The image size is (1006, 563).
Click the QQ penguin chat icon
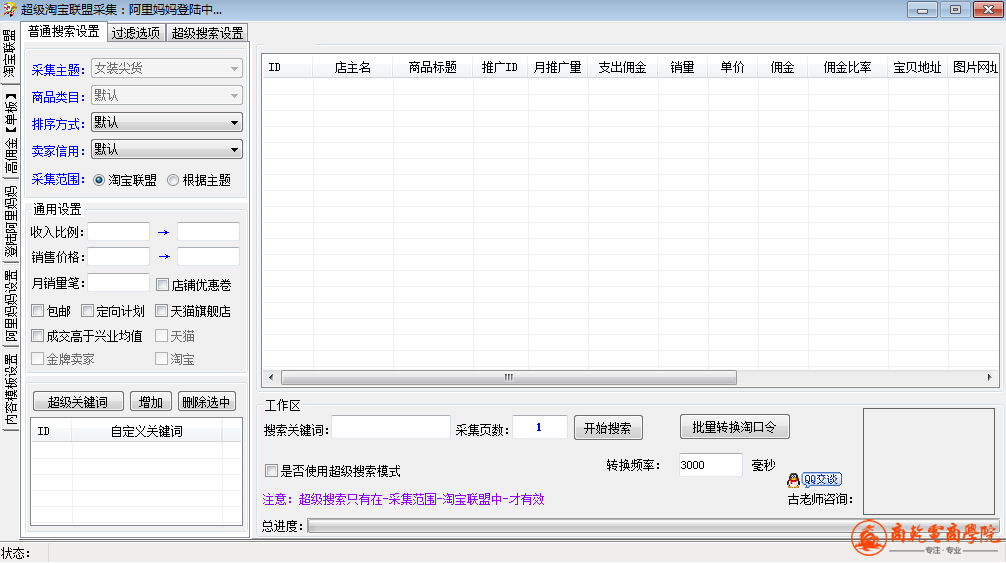pyautogui.click(x=793, y=480)
